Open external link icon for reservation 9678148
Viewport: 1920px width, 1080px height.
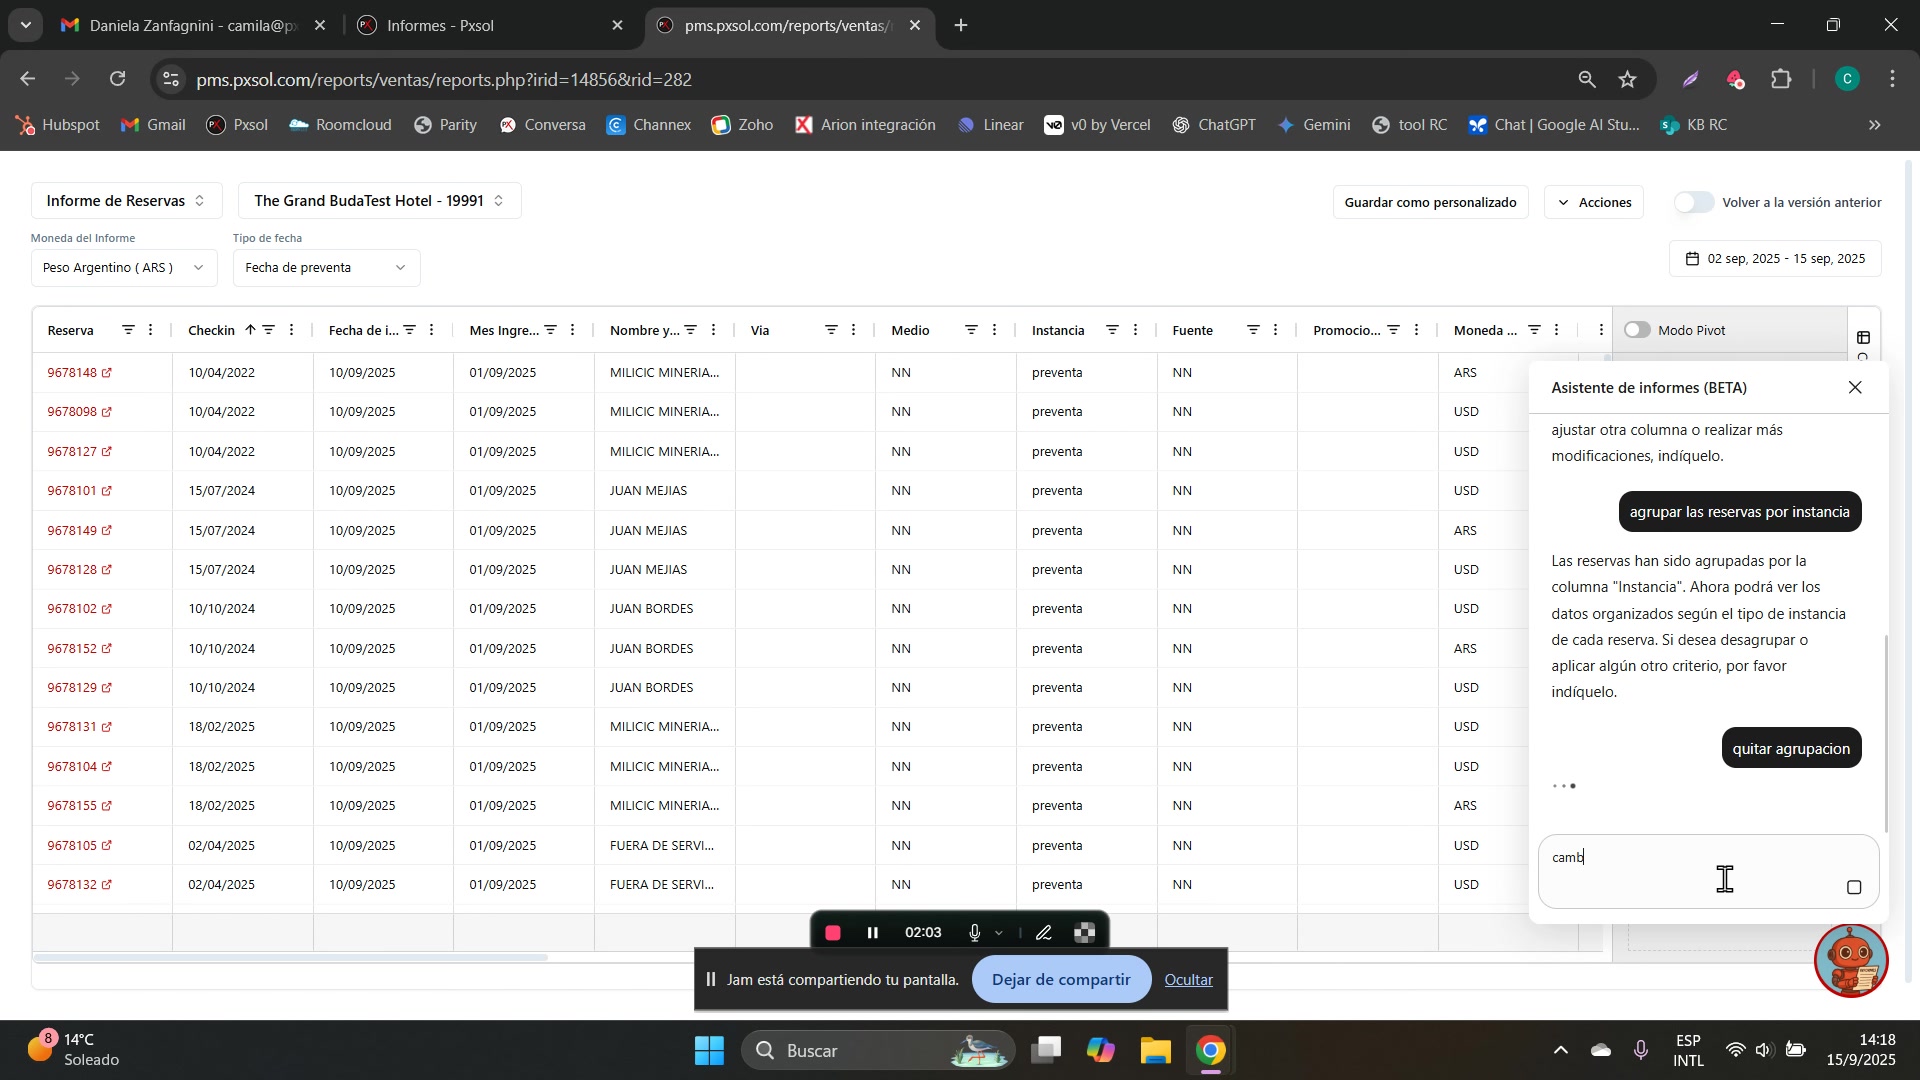107,373
